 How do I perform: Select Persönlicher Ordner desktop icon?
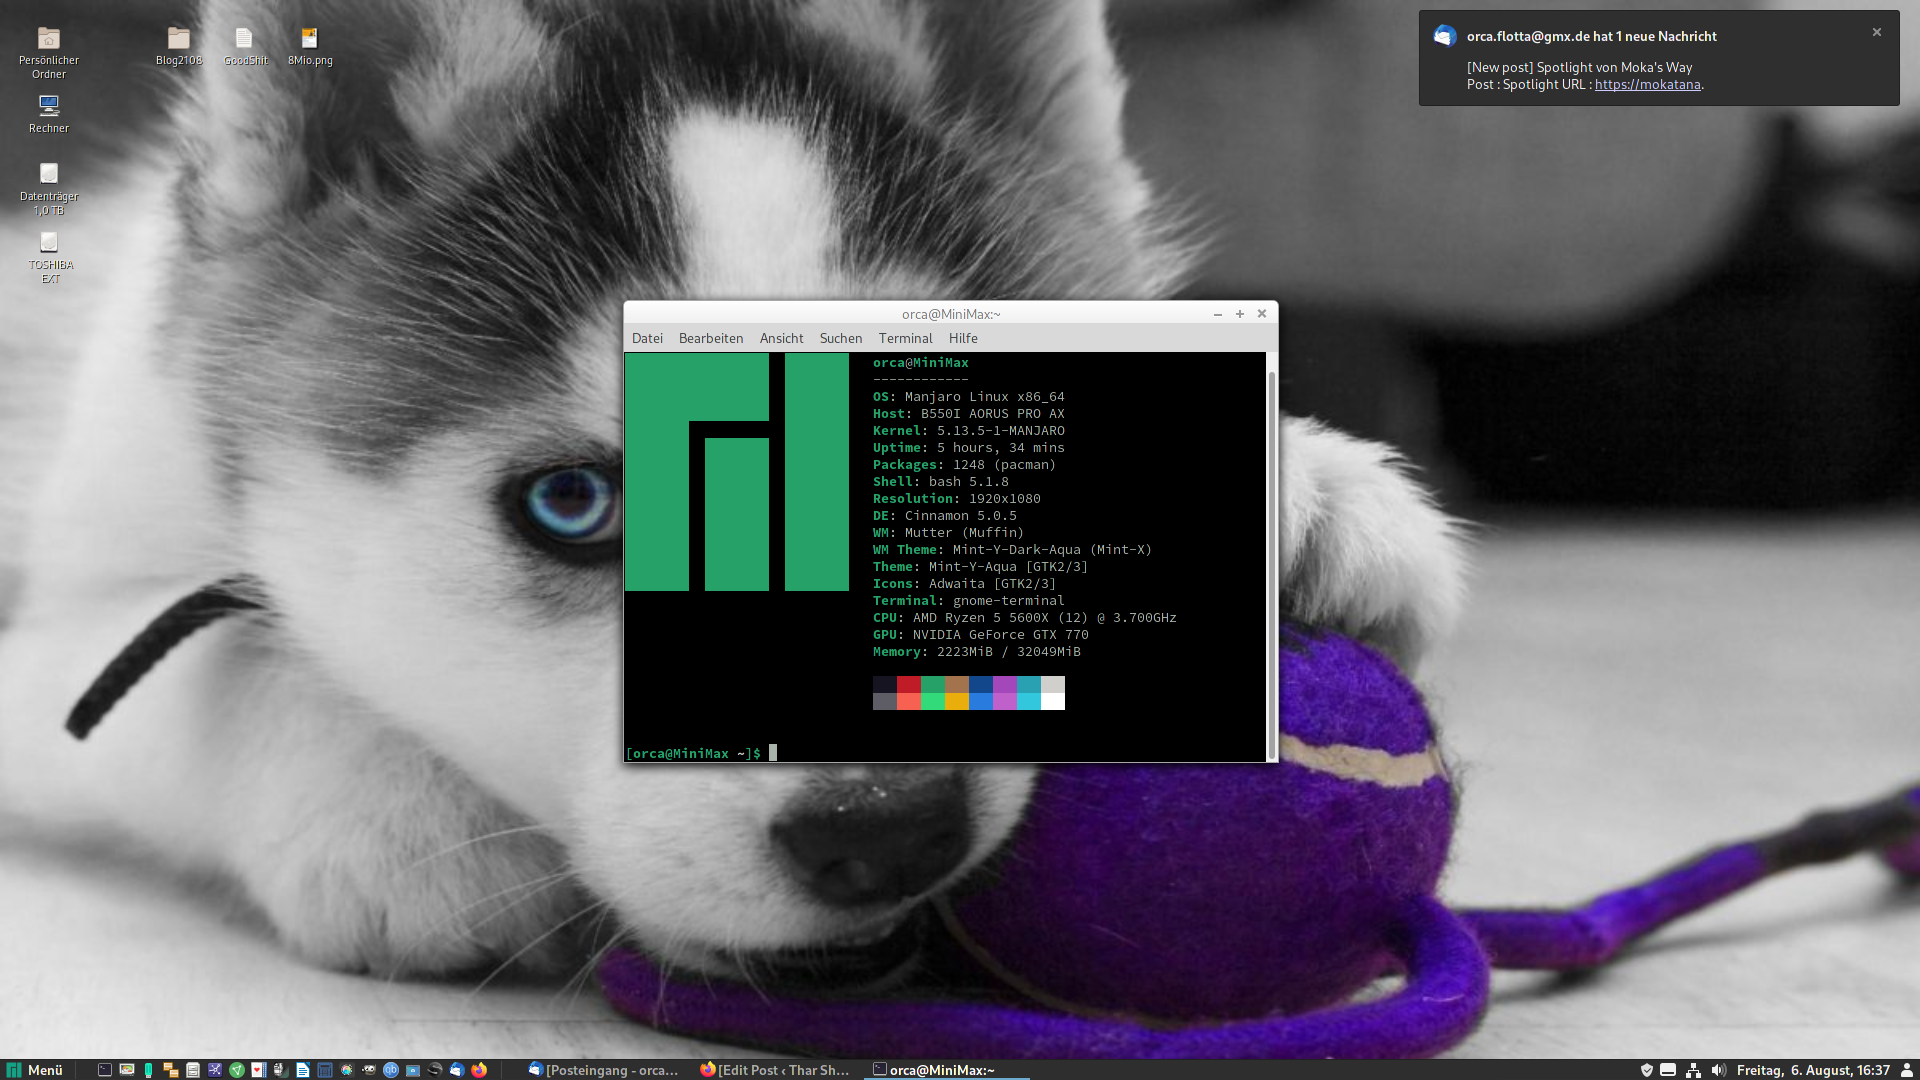[49, 51]
